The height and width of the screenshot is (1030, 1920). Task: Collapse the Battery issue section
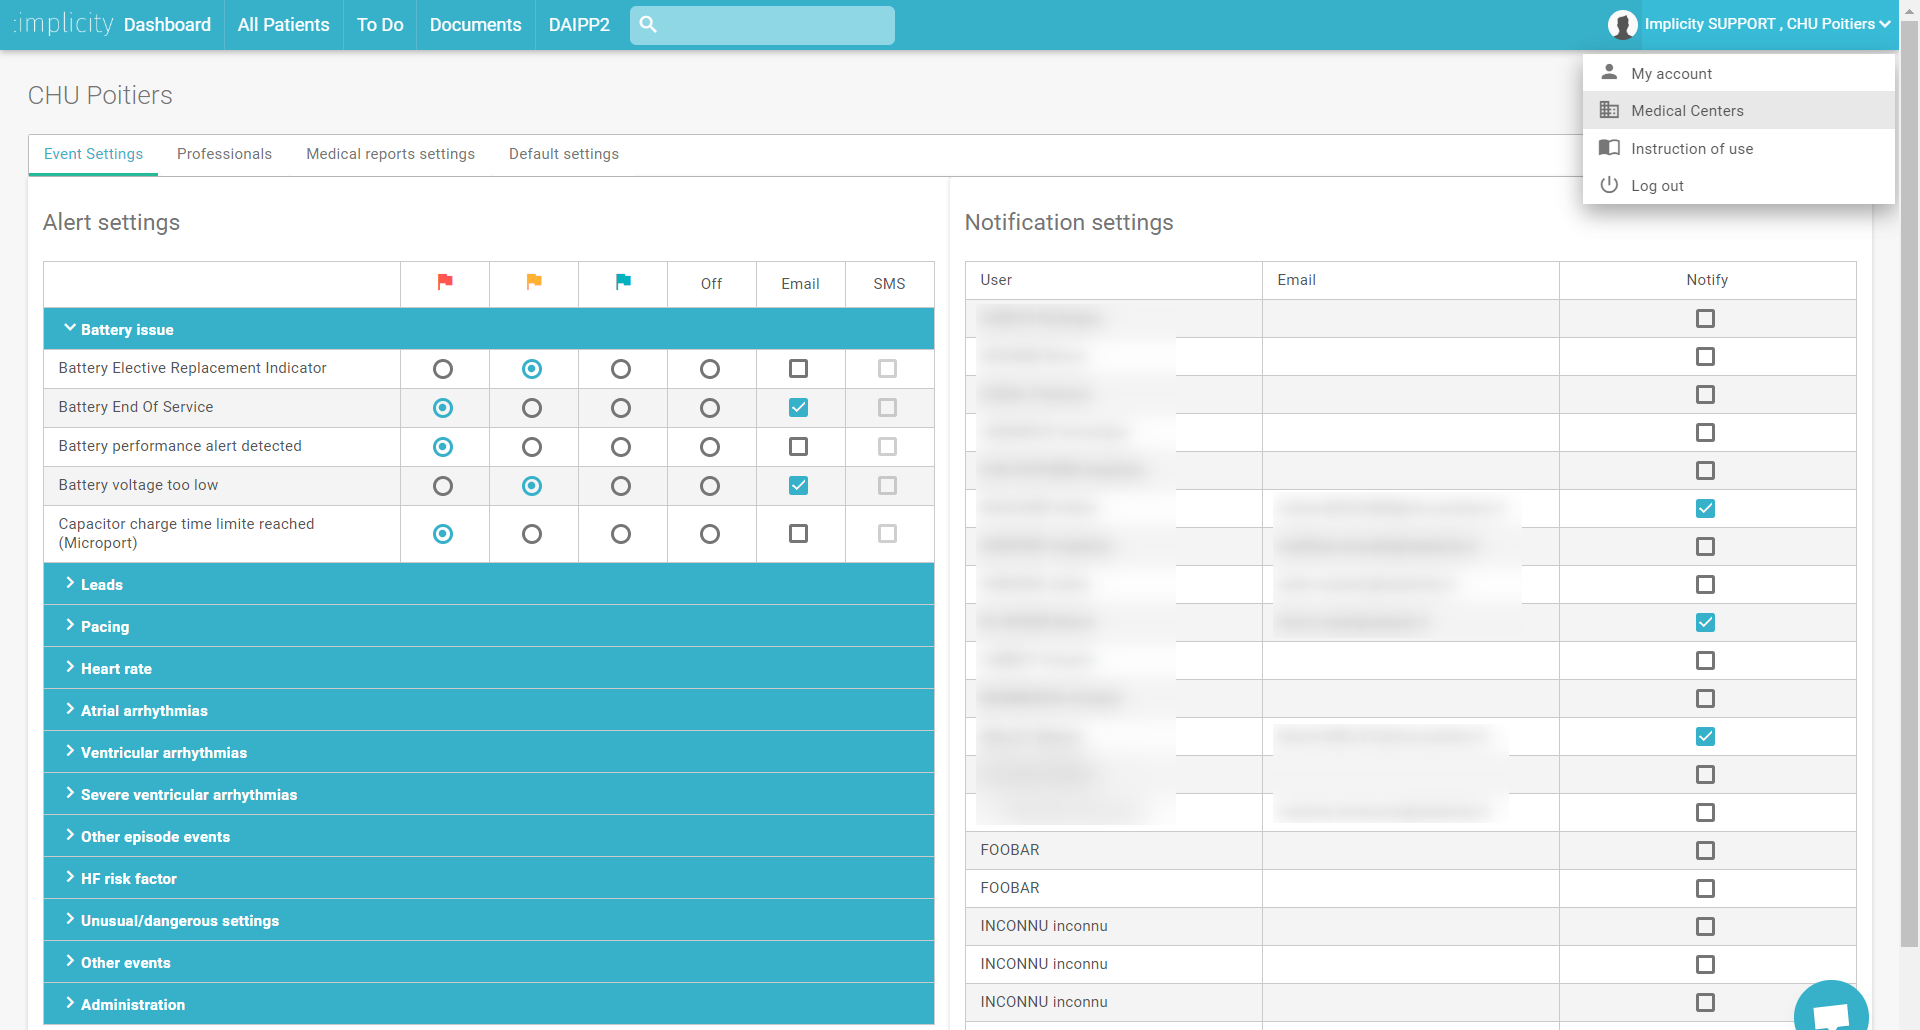coord(489,329)
